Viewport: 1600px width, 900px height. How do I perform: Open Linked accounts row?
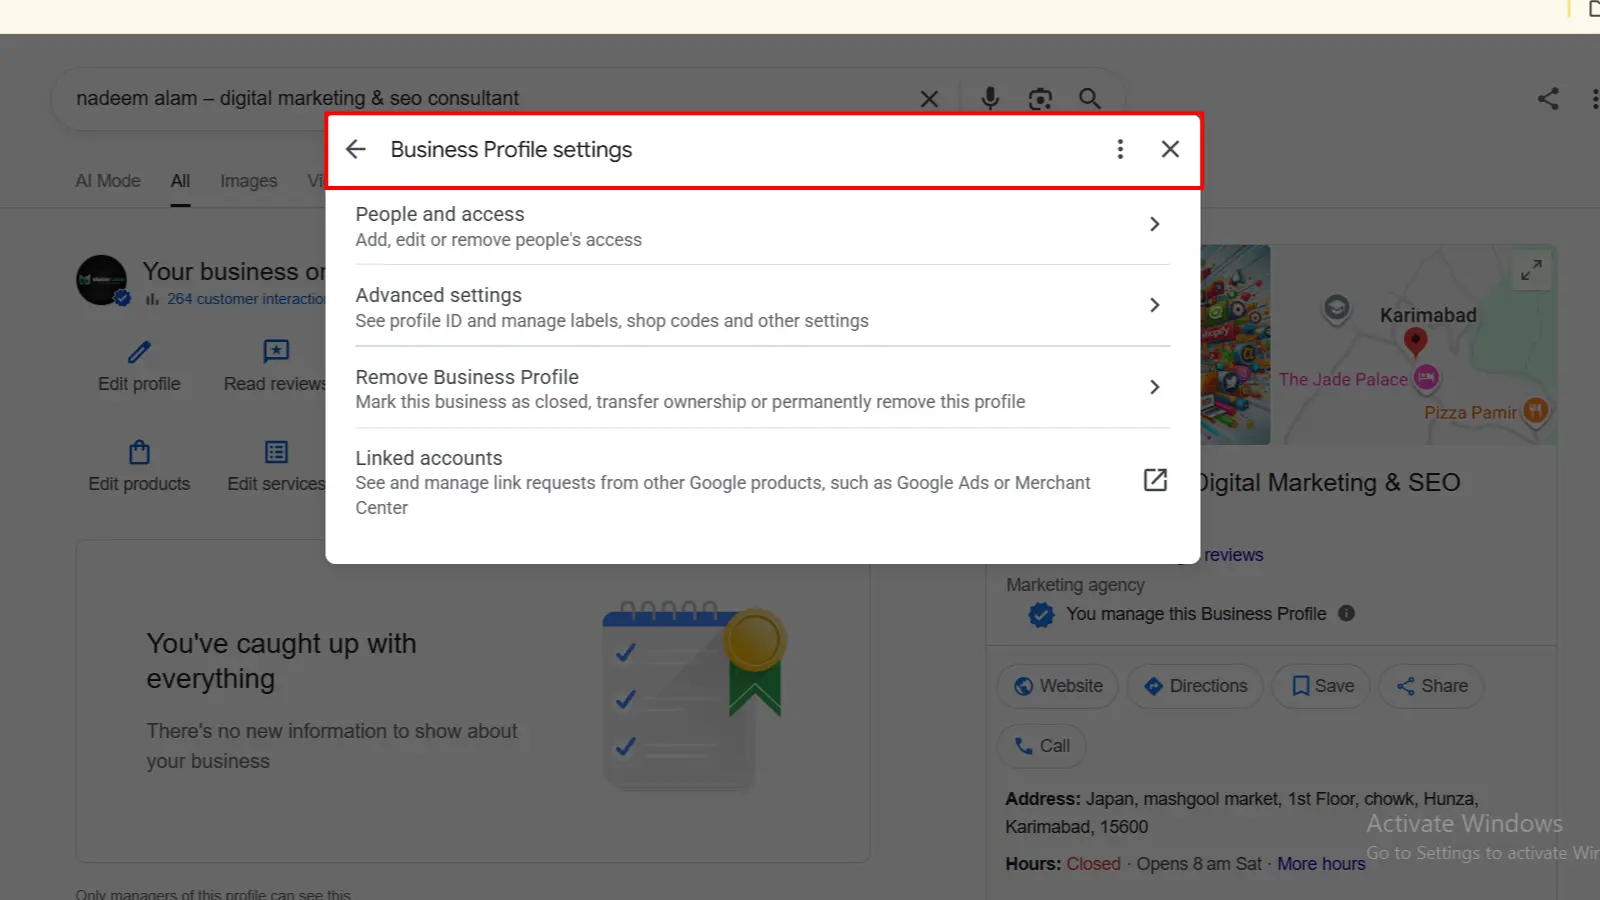point(763,482)
